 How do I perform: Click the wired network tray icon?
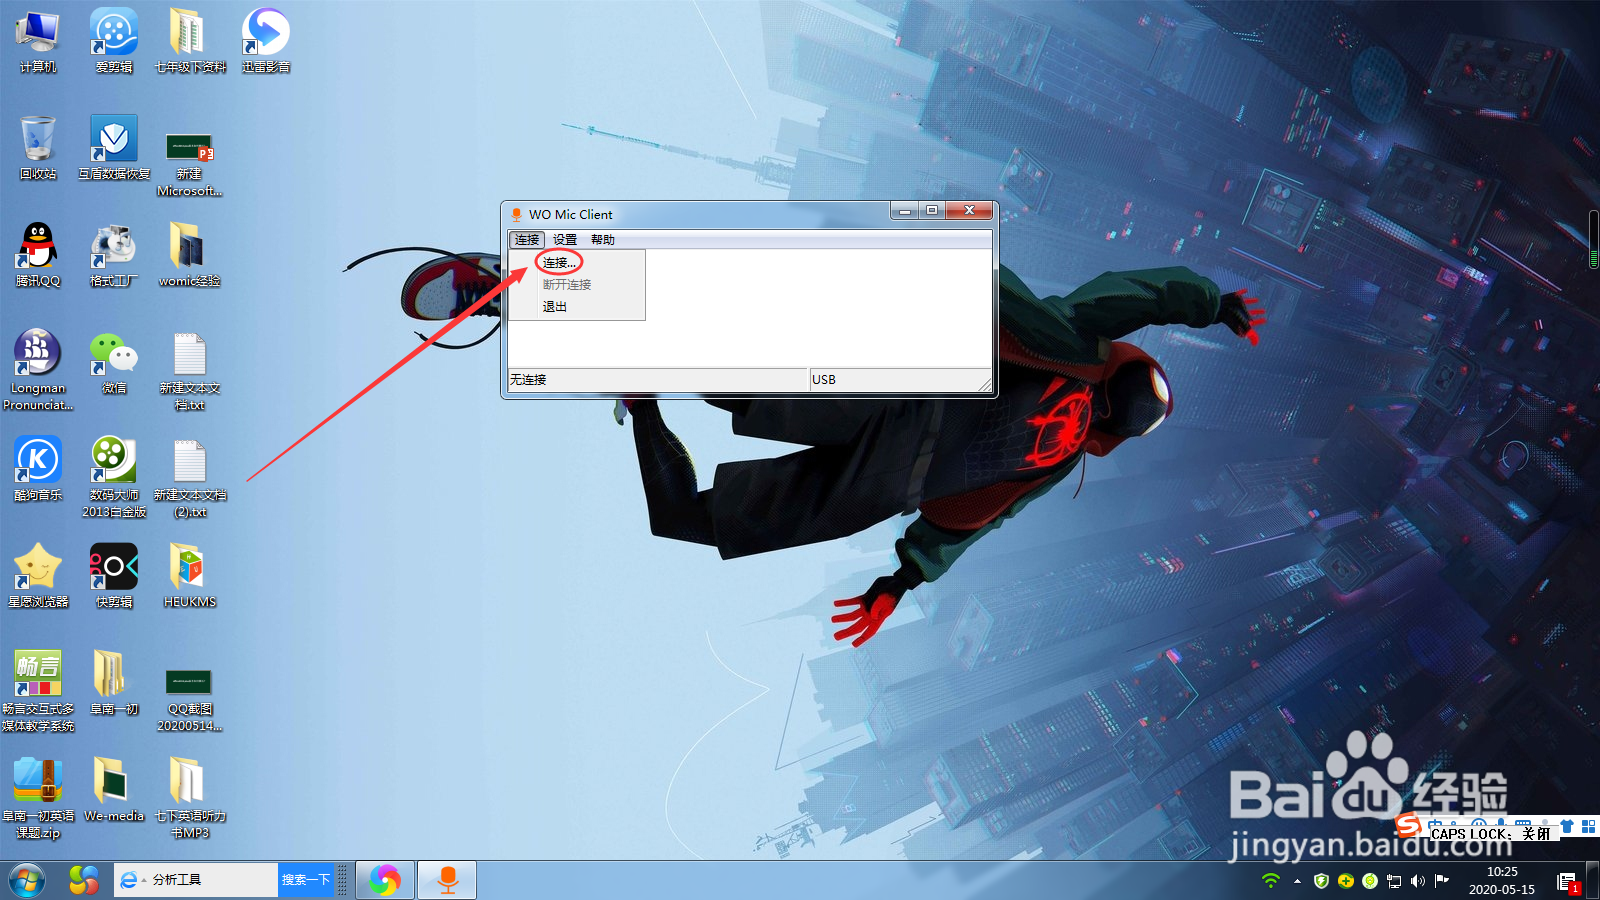[1393, 881]
